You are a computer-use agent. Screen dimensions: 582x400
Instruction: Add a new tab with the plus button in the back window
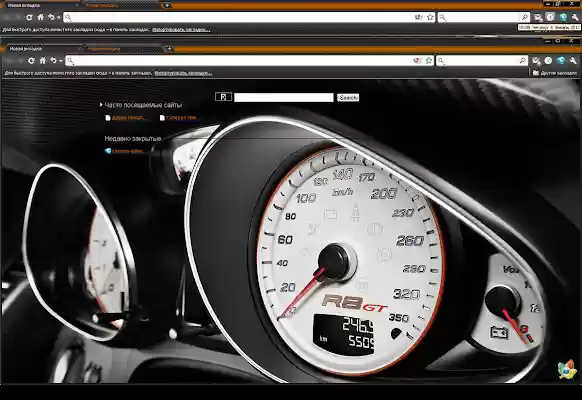pos(167,6)
